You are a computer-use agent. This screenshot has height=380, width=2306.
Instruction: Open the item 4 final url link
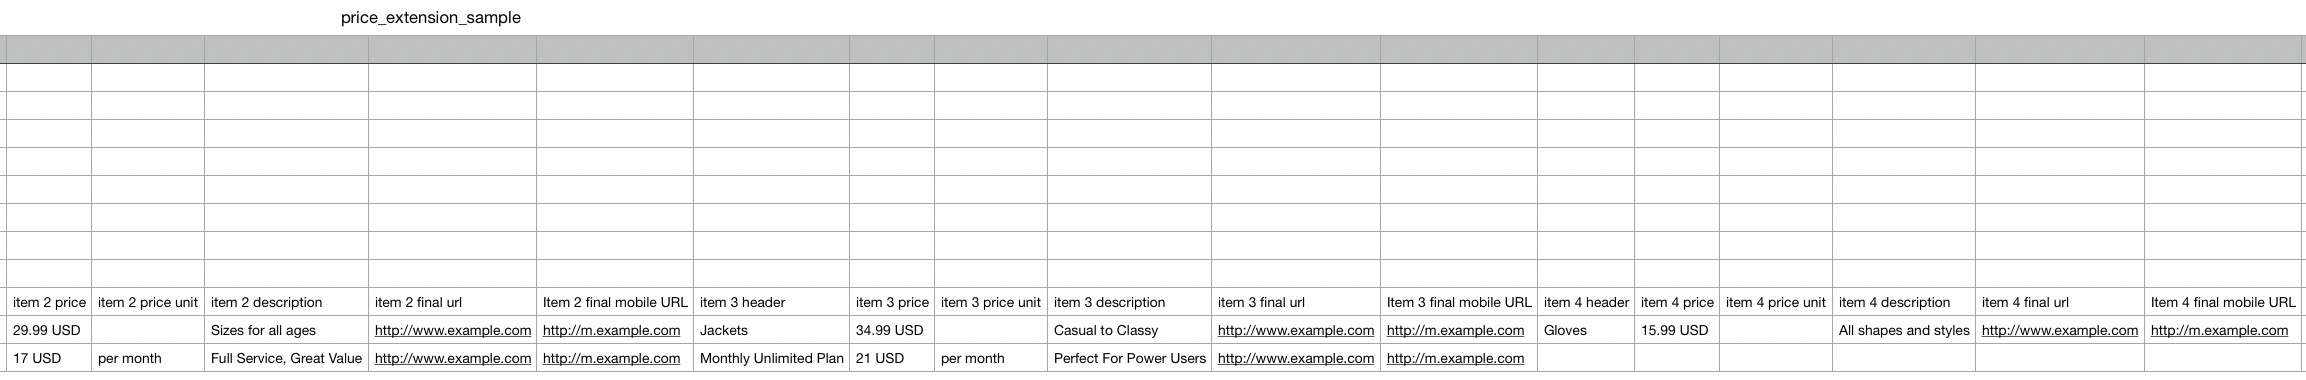coord(2060,330)
